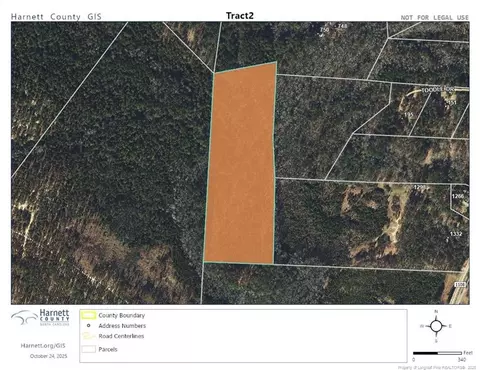480x370 pixels.
Task: Click the Parcels legend swatch
Action: (89, 349)
